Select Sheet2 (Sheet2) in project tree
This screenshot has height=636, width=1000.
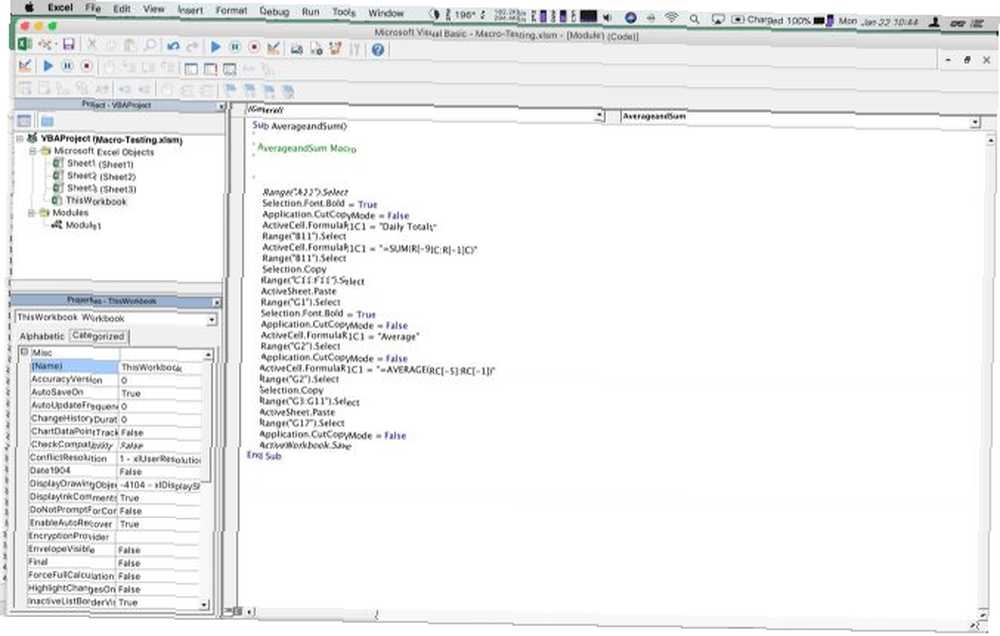coord(101,176)
